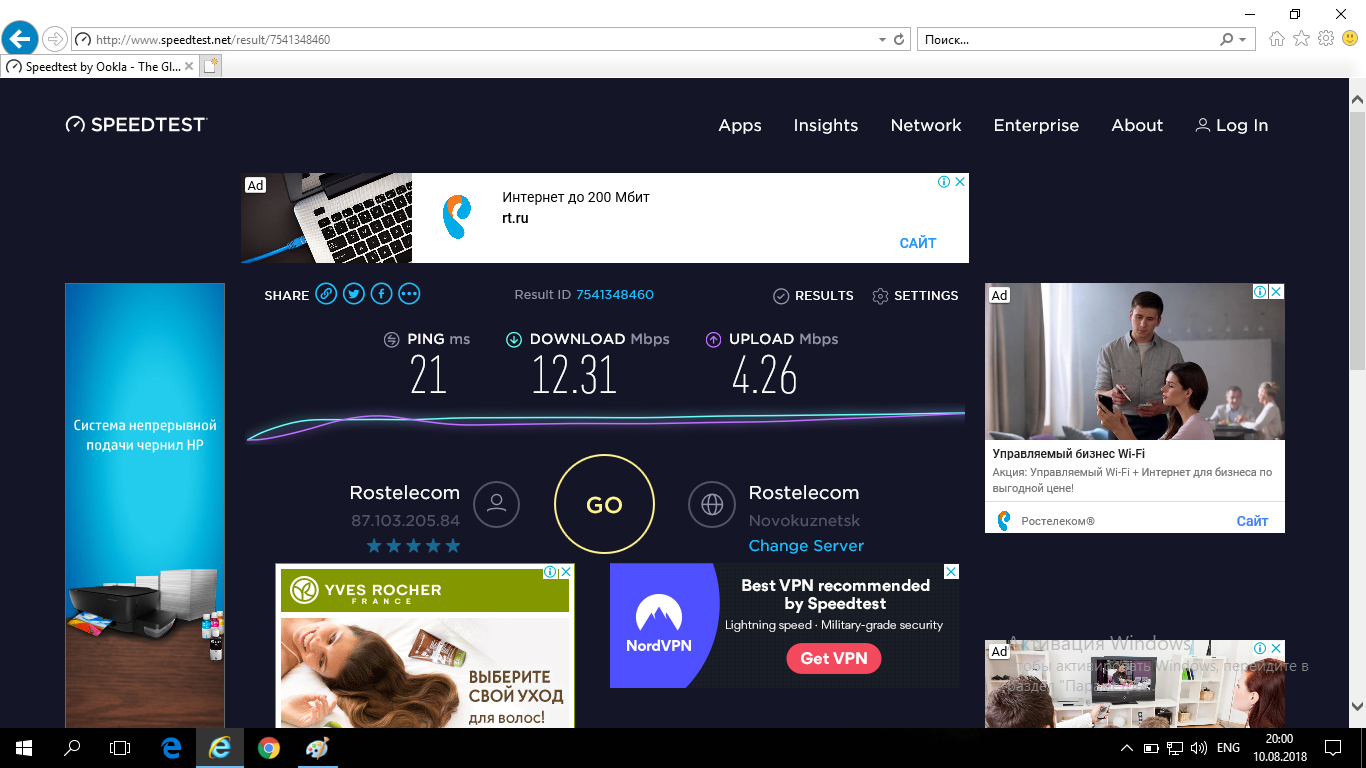Click the HP ink system ad banner
Screen dimensions: 1366x768
[145, 505]
